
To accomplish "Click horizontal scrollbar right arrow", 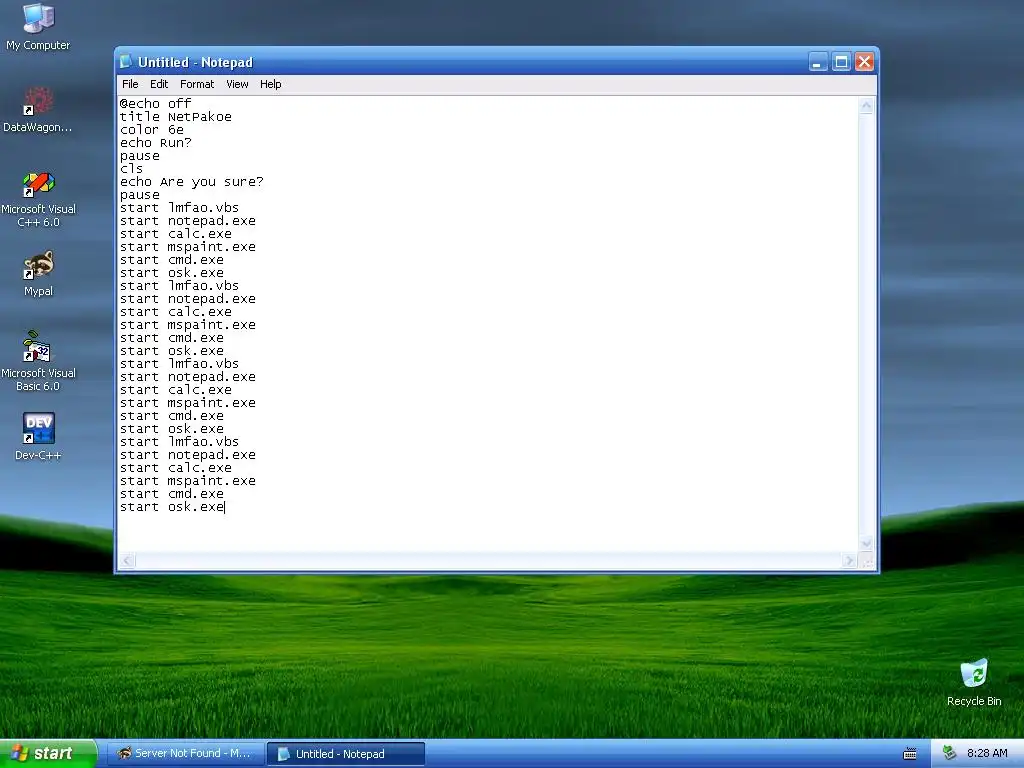I will coord(848,560).
